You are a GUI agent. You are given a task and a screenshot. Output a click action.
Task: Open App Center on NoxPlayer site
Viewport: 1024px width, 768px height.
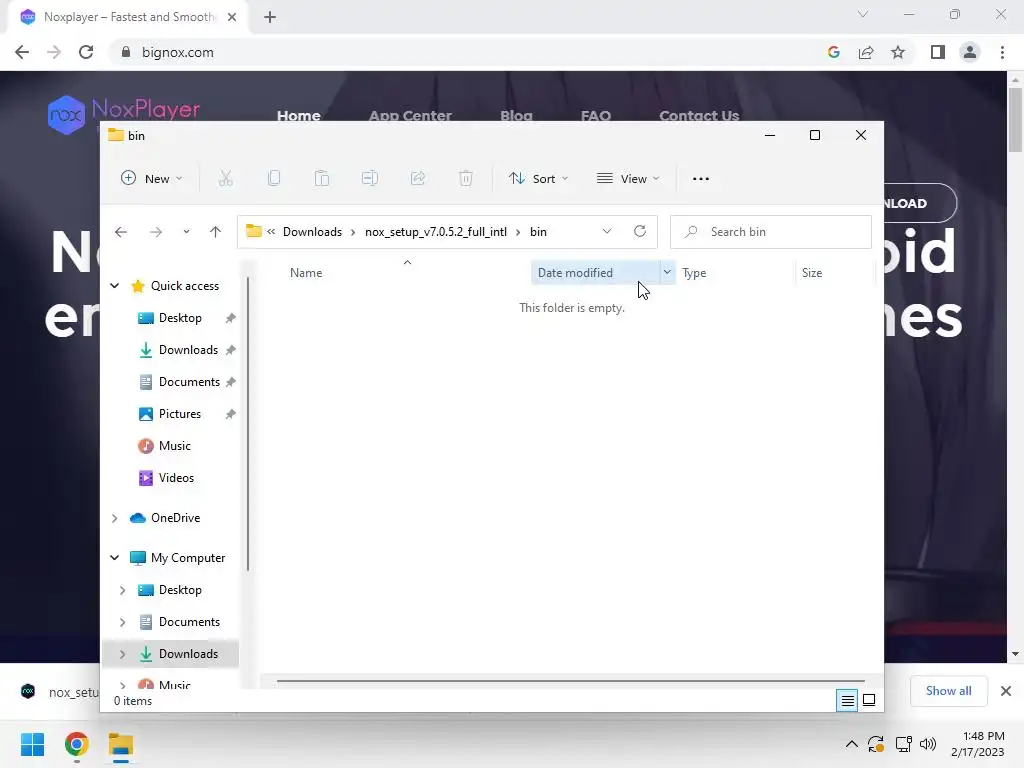click(x=410, y=116)
